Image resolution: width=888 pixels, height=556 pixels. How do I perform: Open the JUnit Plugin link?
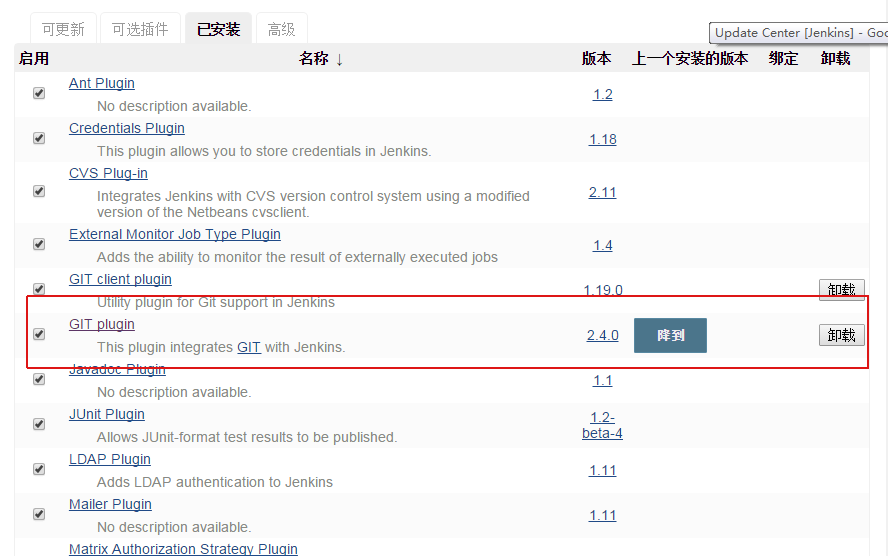point(107,414)
